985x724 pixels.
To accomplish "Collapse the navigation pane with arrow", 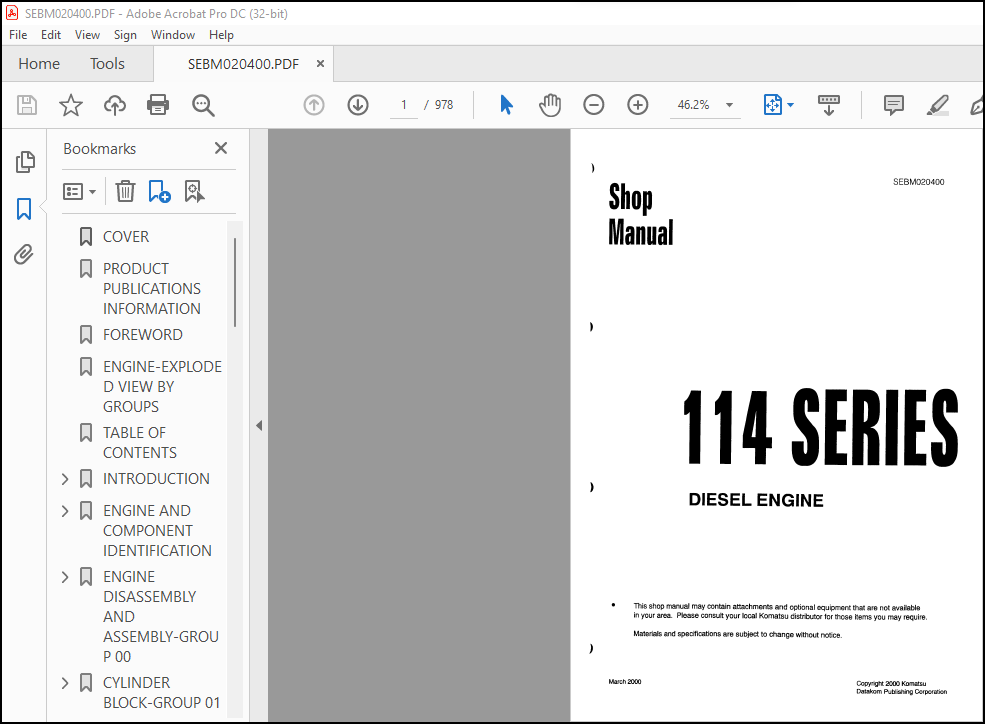I will [x=259, y=426].
